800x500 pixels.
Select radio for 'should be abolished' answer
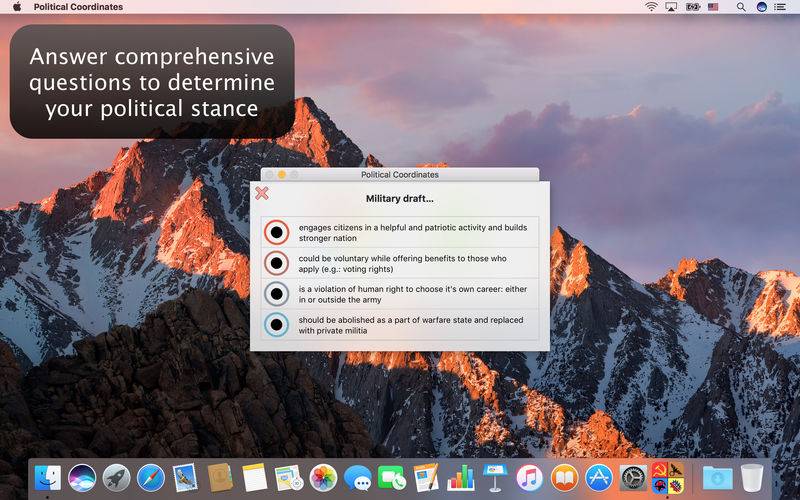277,325
